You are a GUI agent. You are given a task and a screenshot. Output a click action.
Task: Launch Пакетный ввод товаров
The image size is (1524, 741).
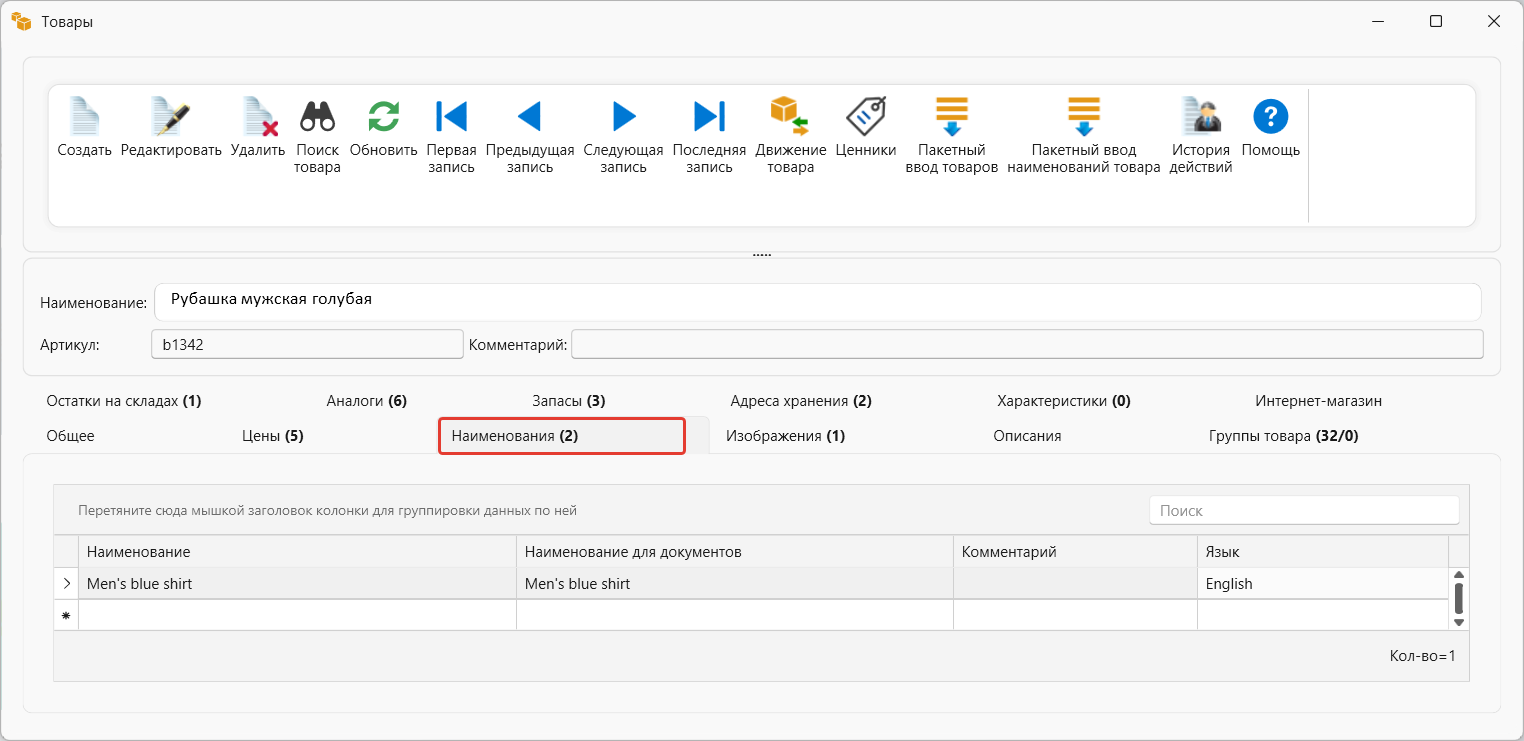(952, 116)
